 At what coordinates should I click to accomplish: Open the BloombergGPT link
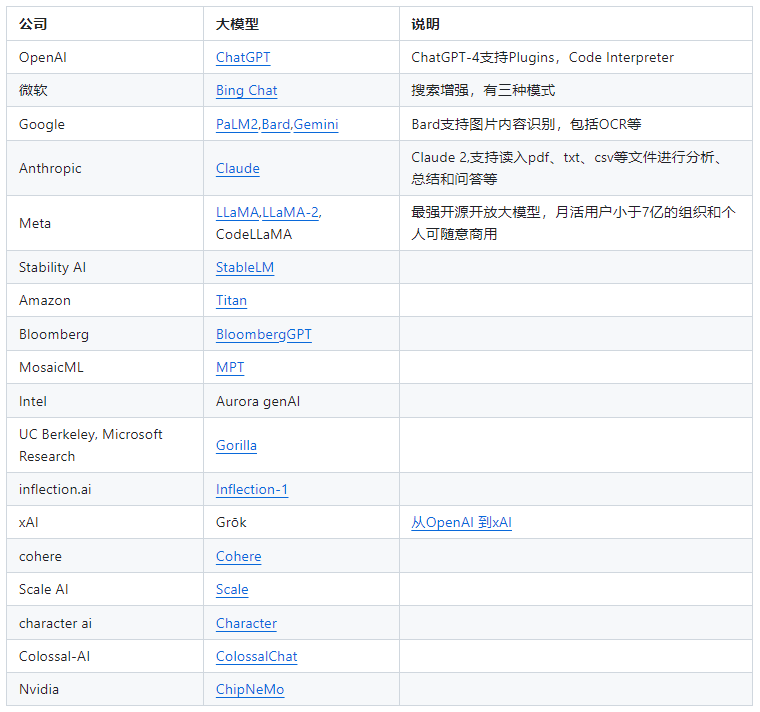264,334
